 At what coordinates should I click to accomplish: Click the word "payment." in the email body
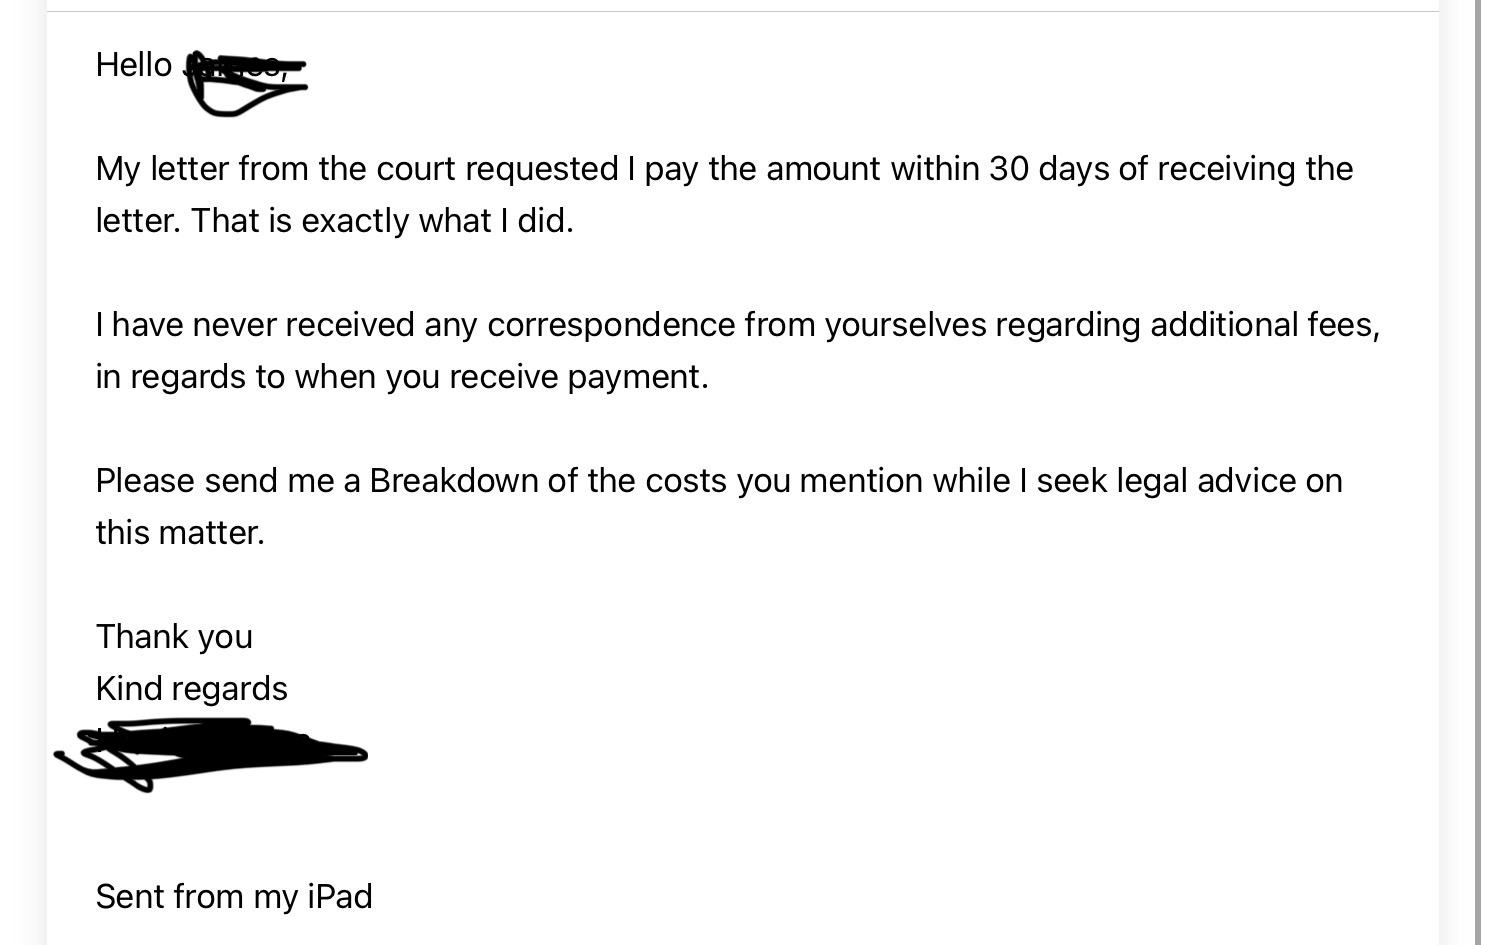click(638, 377)
